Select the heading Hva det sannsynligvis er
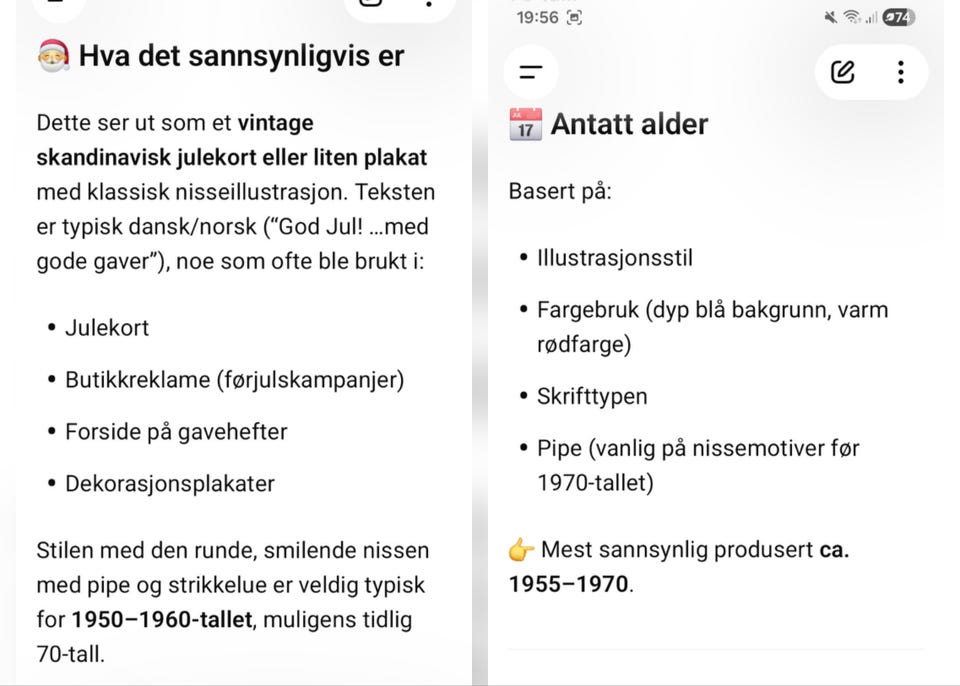960x686 pixels. [242, 56]
